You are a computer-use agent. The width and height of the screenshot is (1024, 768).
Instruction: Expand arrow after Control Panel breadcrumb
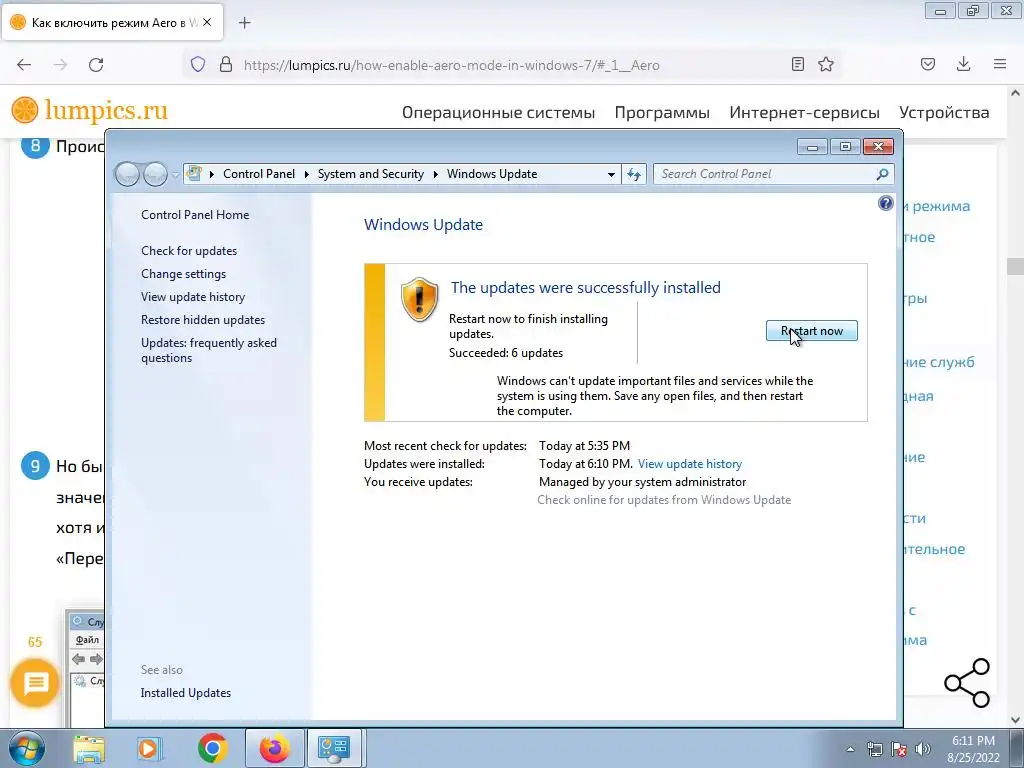coord(306,174)
